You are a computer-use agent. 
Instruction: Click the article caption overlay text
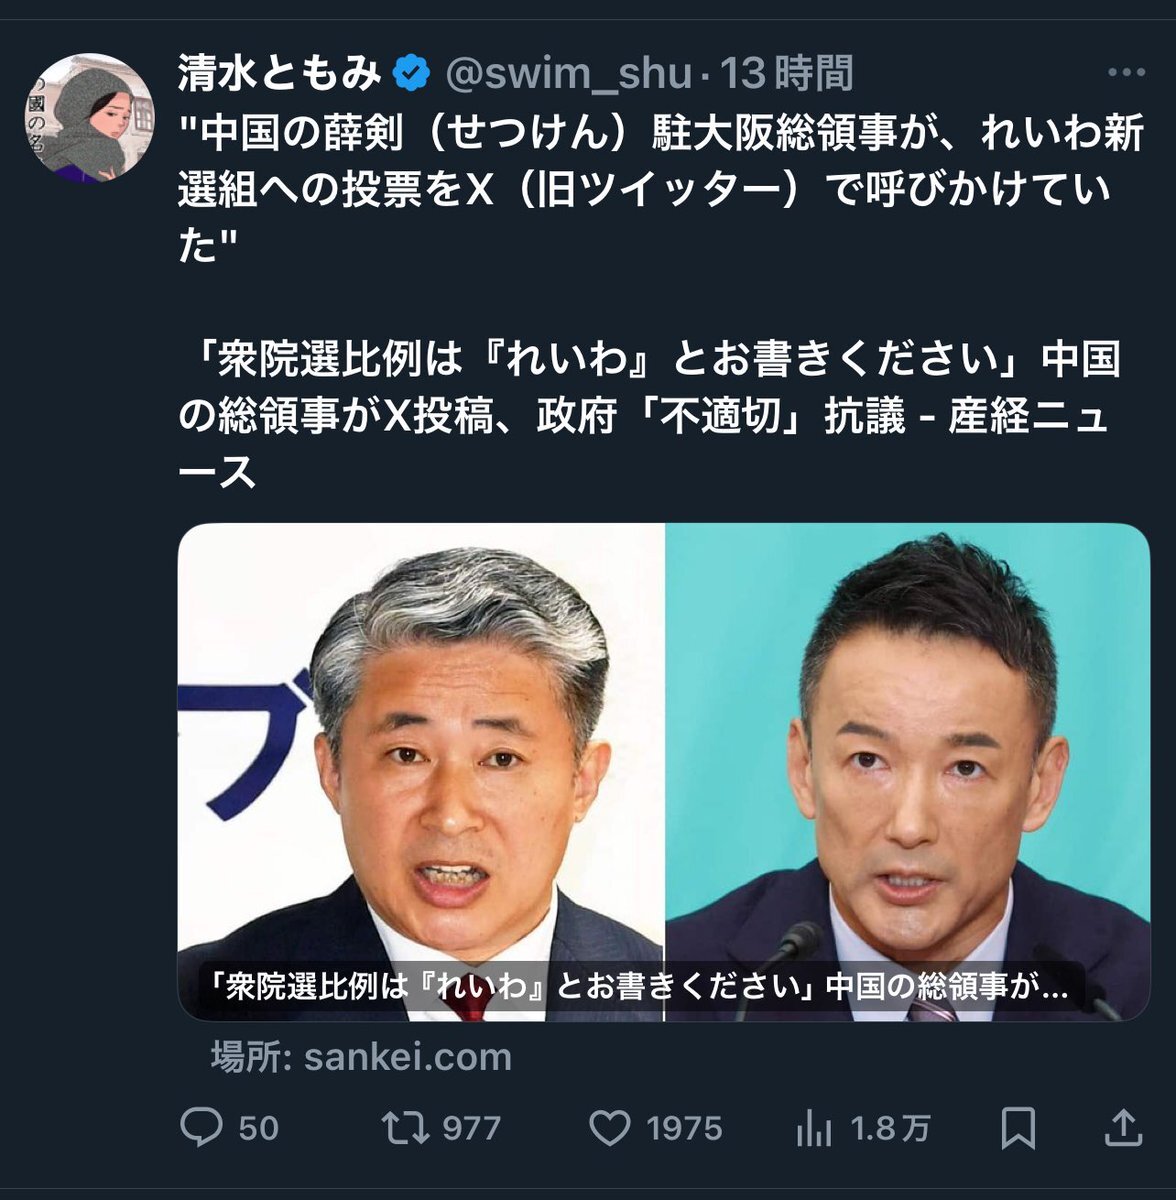(x=634, y=987)
